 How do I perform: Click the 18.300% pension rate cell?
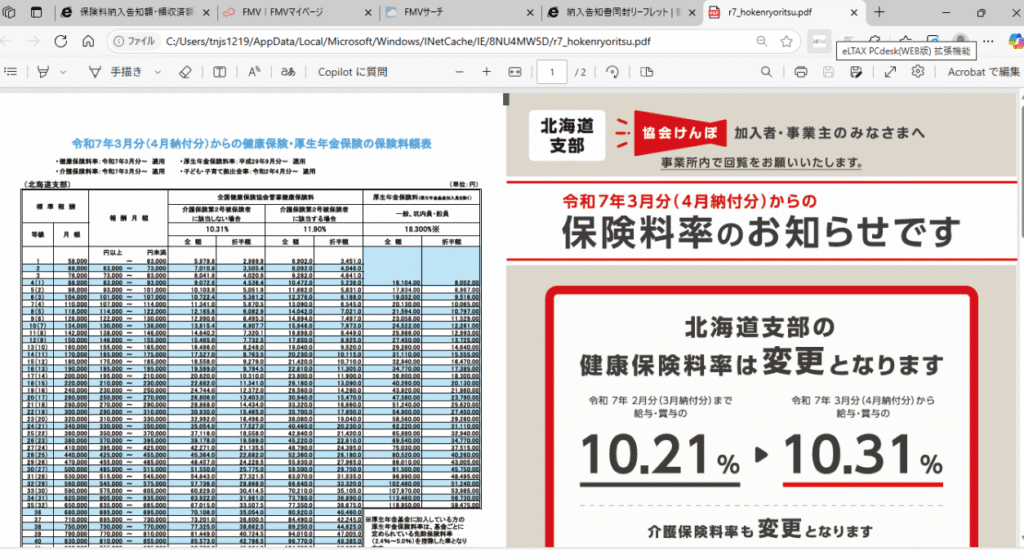(x=421, y=229)
